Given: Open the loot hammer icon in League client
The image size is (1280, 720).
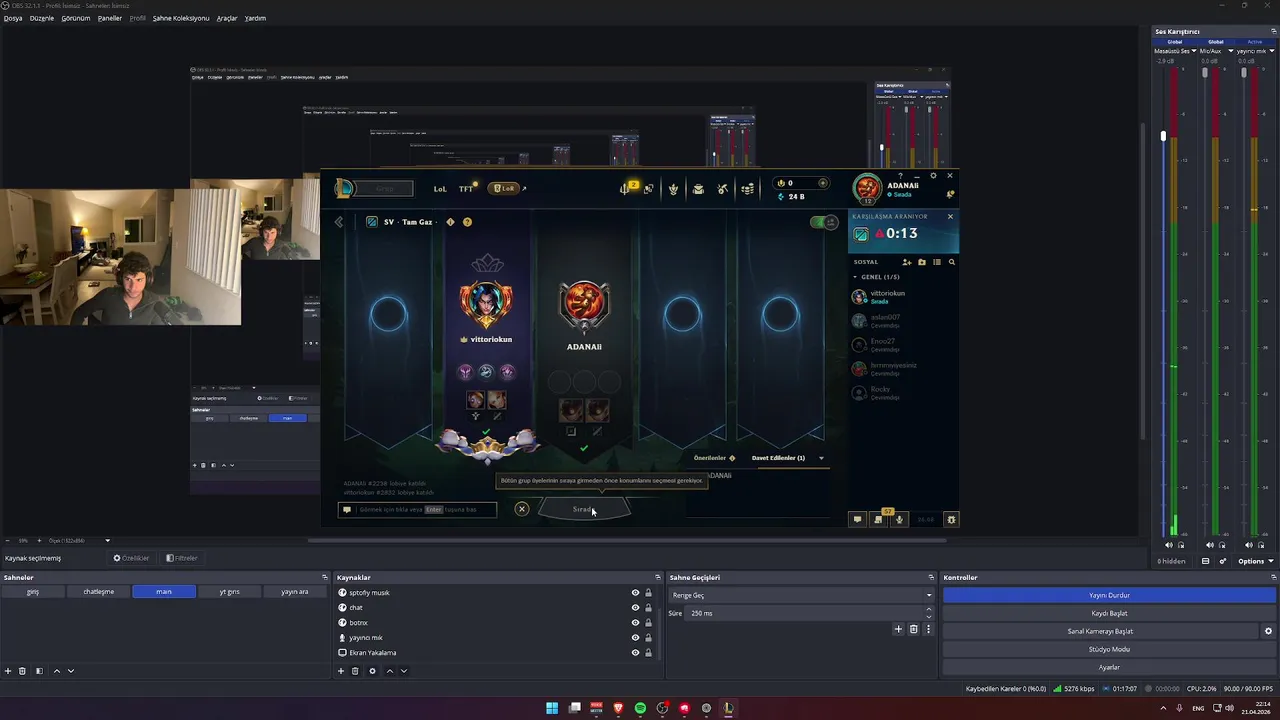Looking at the screenshot, I should click(x=722, y=189).
